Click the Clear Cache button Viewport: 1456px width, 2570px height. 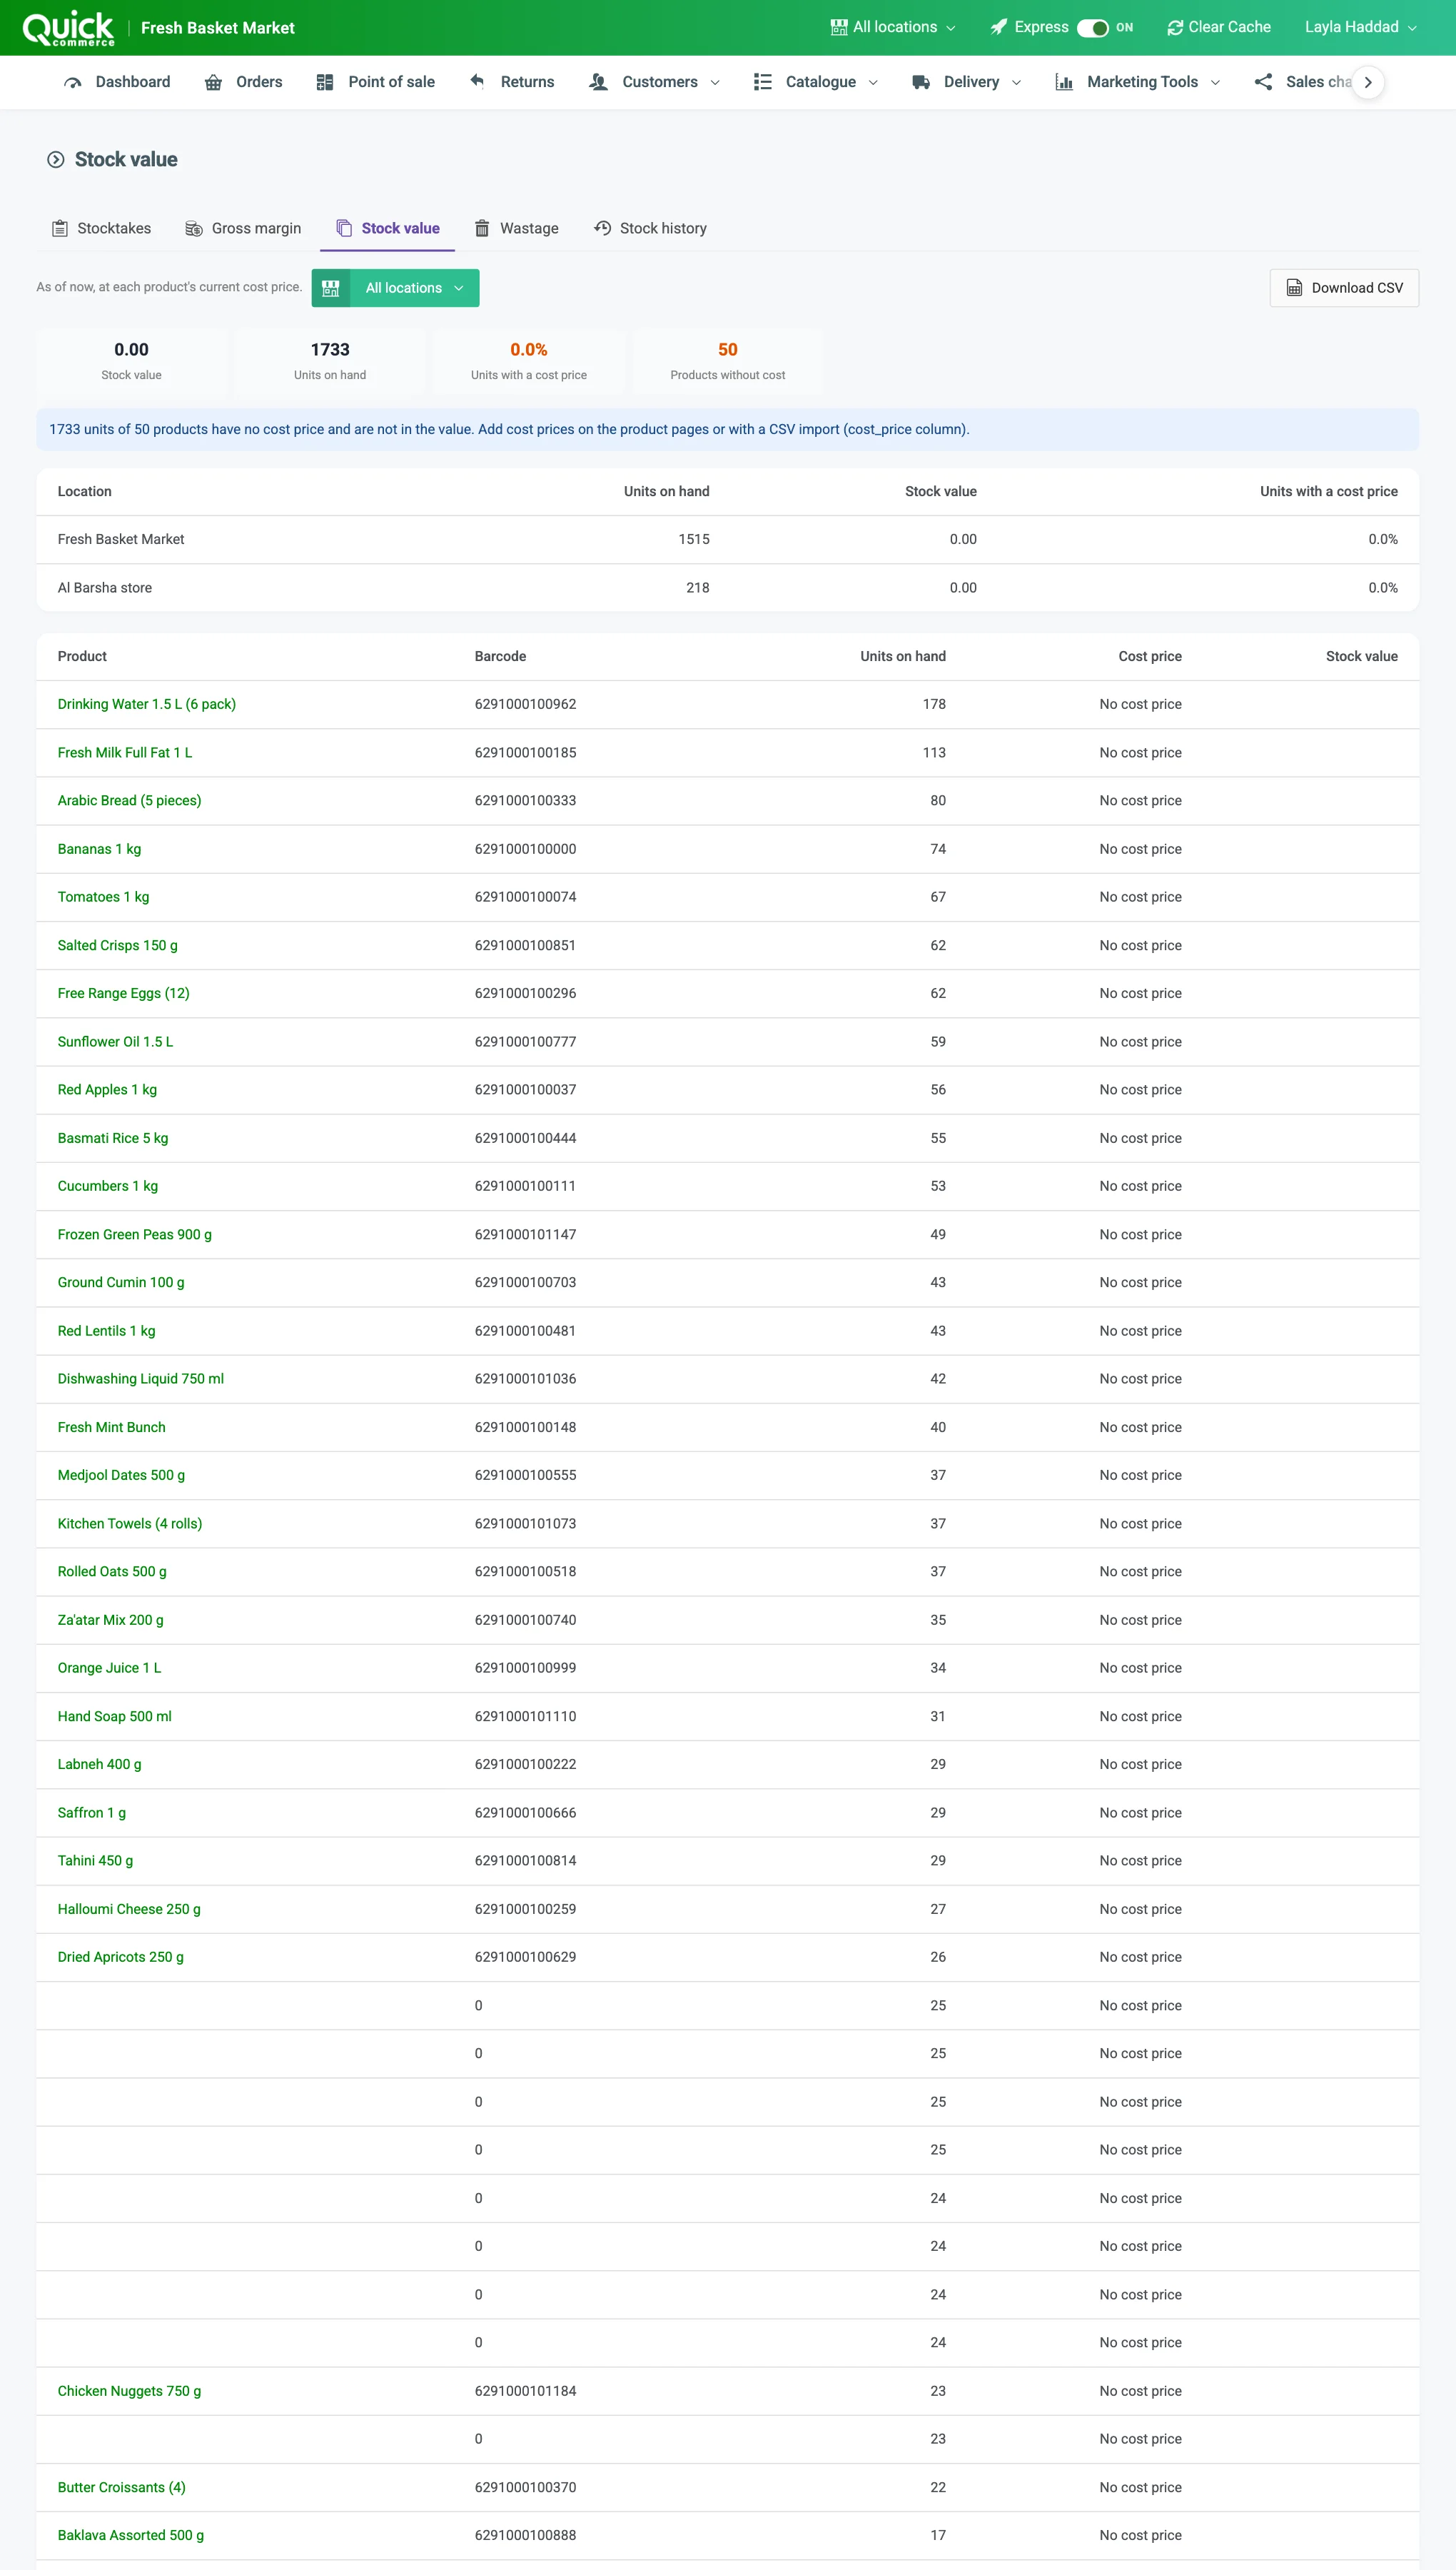coord(1219,27)
